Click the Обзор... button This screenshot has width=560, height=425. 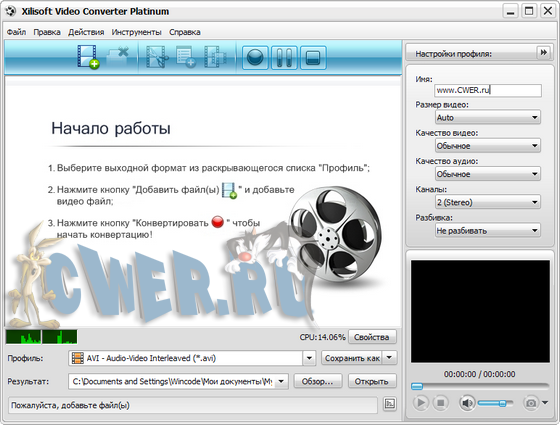[318, 381]
